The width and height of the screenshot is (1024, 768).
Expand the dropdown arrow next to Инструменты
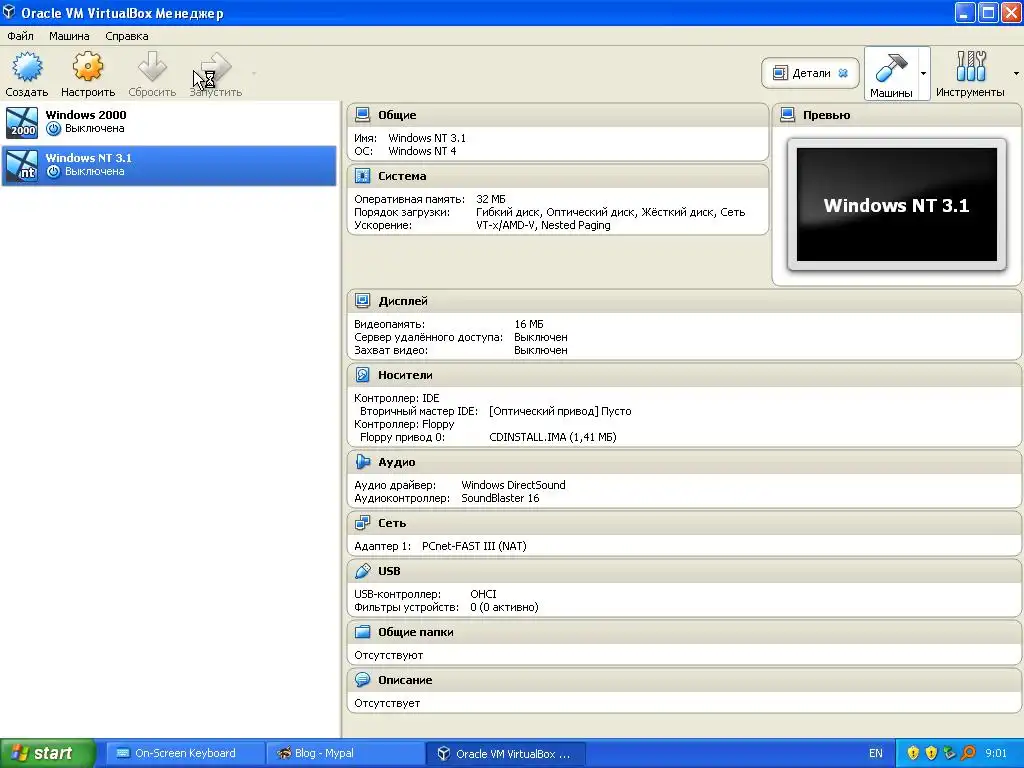[x=1016, y=73]
